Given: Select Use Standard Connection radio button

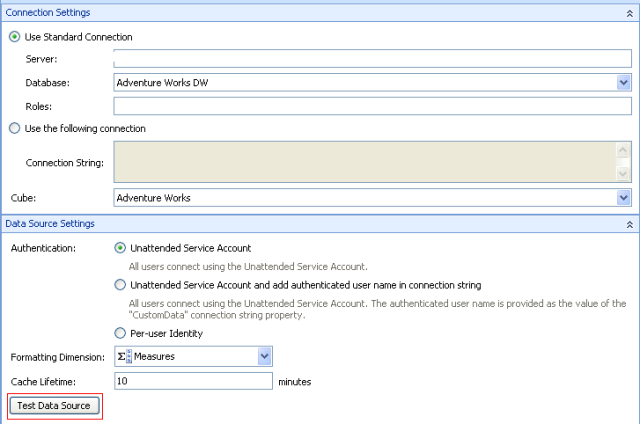Looking at the screenshot, I should click(15, 37).
